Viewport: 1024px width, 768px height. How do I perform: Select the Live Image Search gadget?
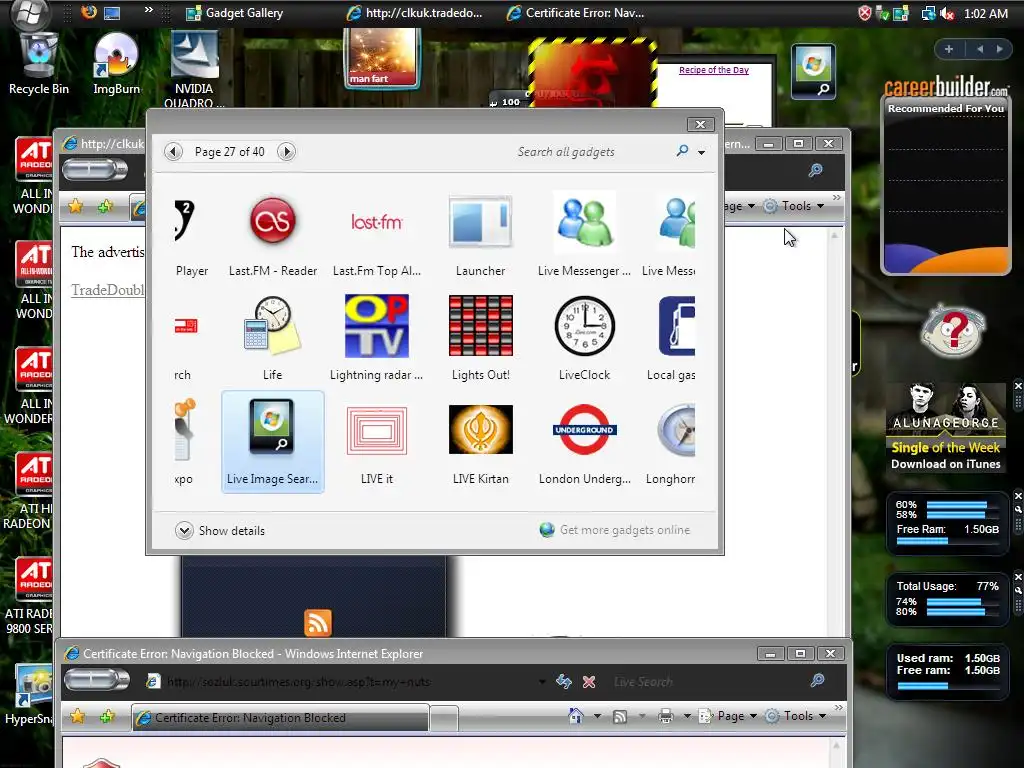(x=273, y=442)
